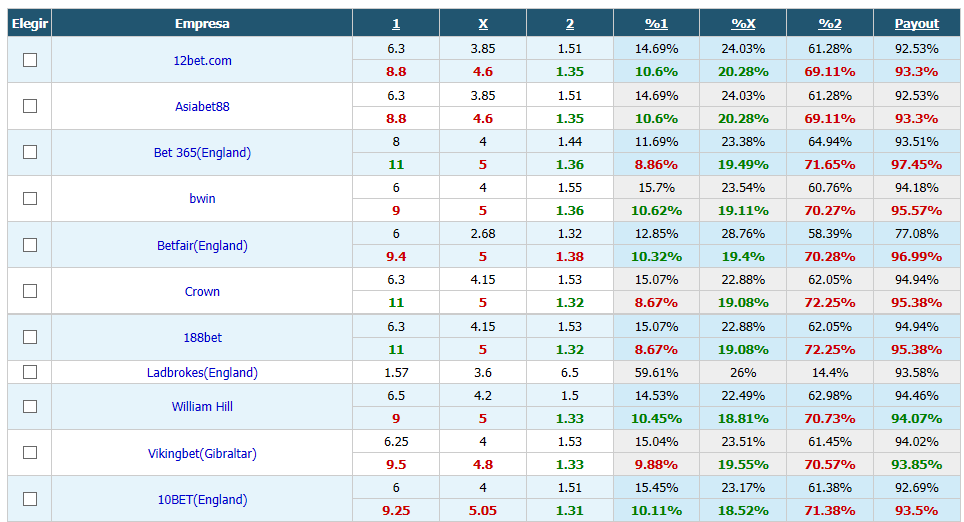Open the 188bet company link
Screen dimensions: 964x522
tap(202, 338)
